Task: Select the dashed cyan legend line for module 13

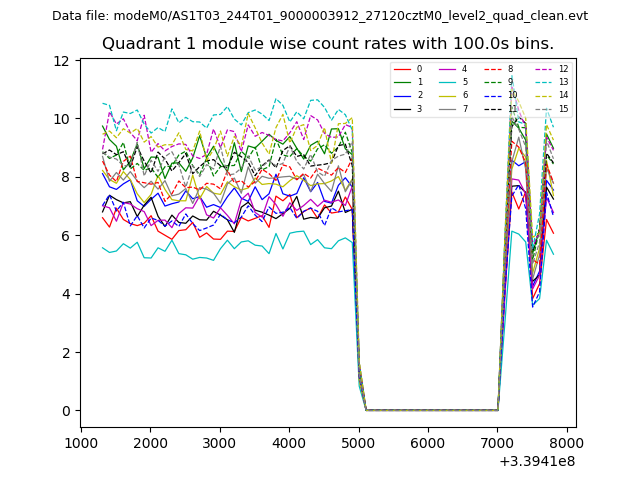Action: pos(541,82)
